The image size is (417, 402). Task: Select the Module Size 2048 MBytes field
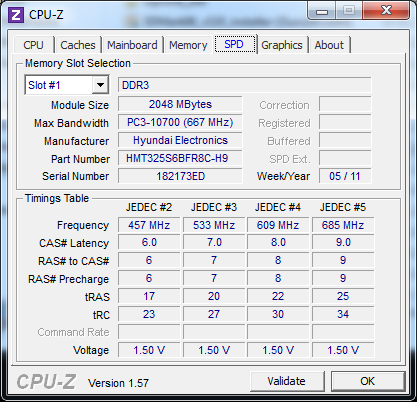180,104
